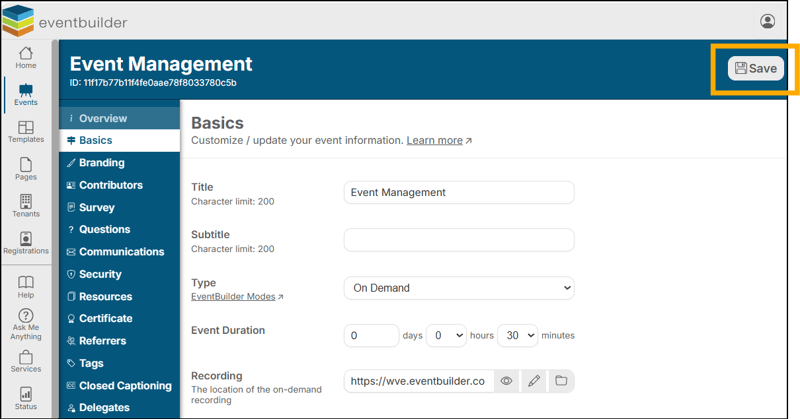
Task: Click the event ID text
Action: pos(153,83)
